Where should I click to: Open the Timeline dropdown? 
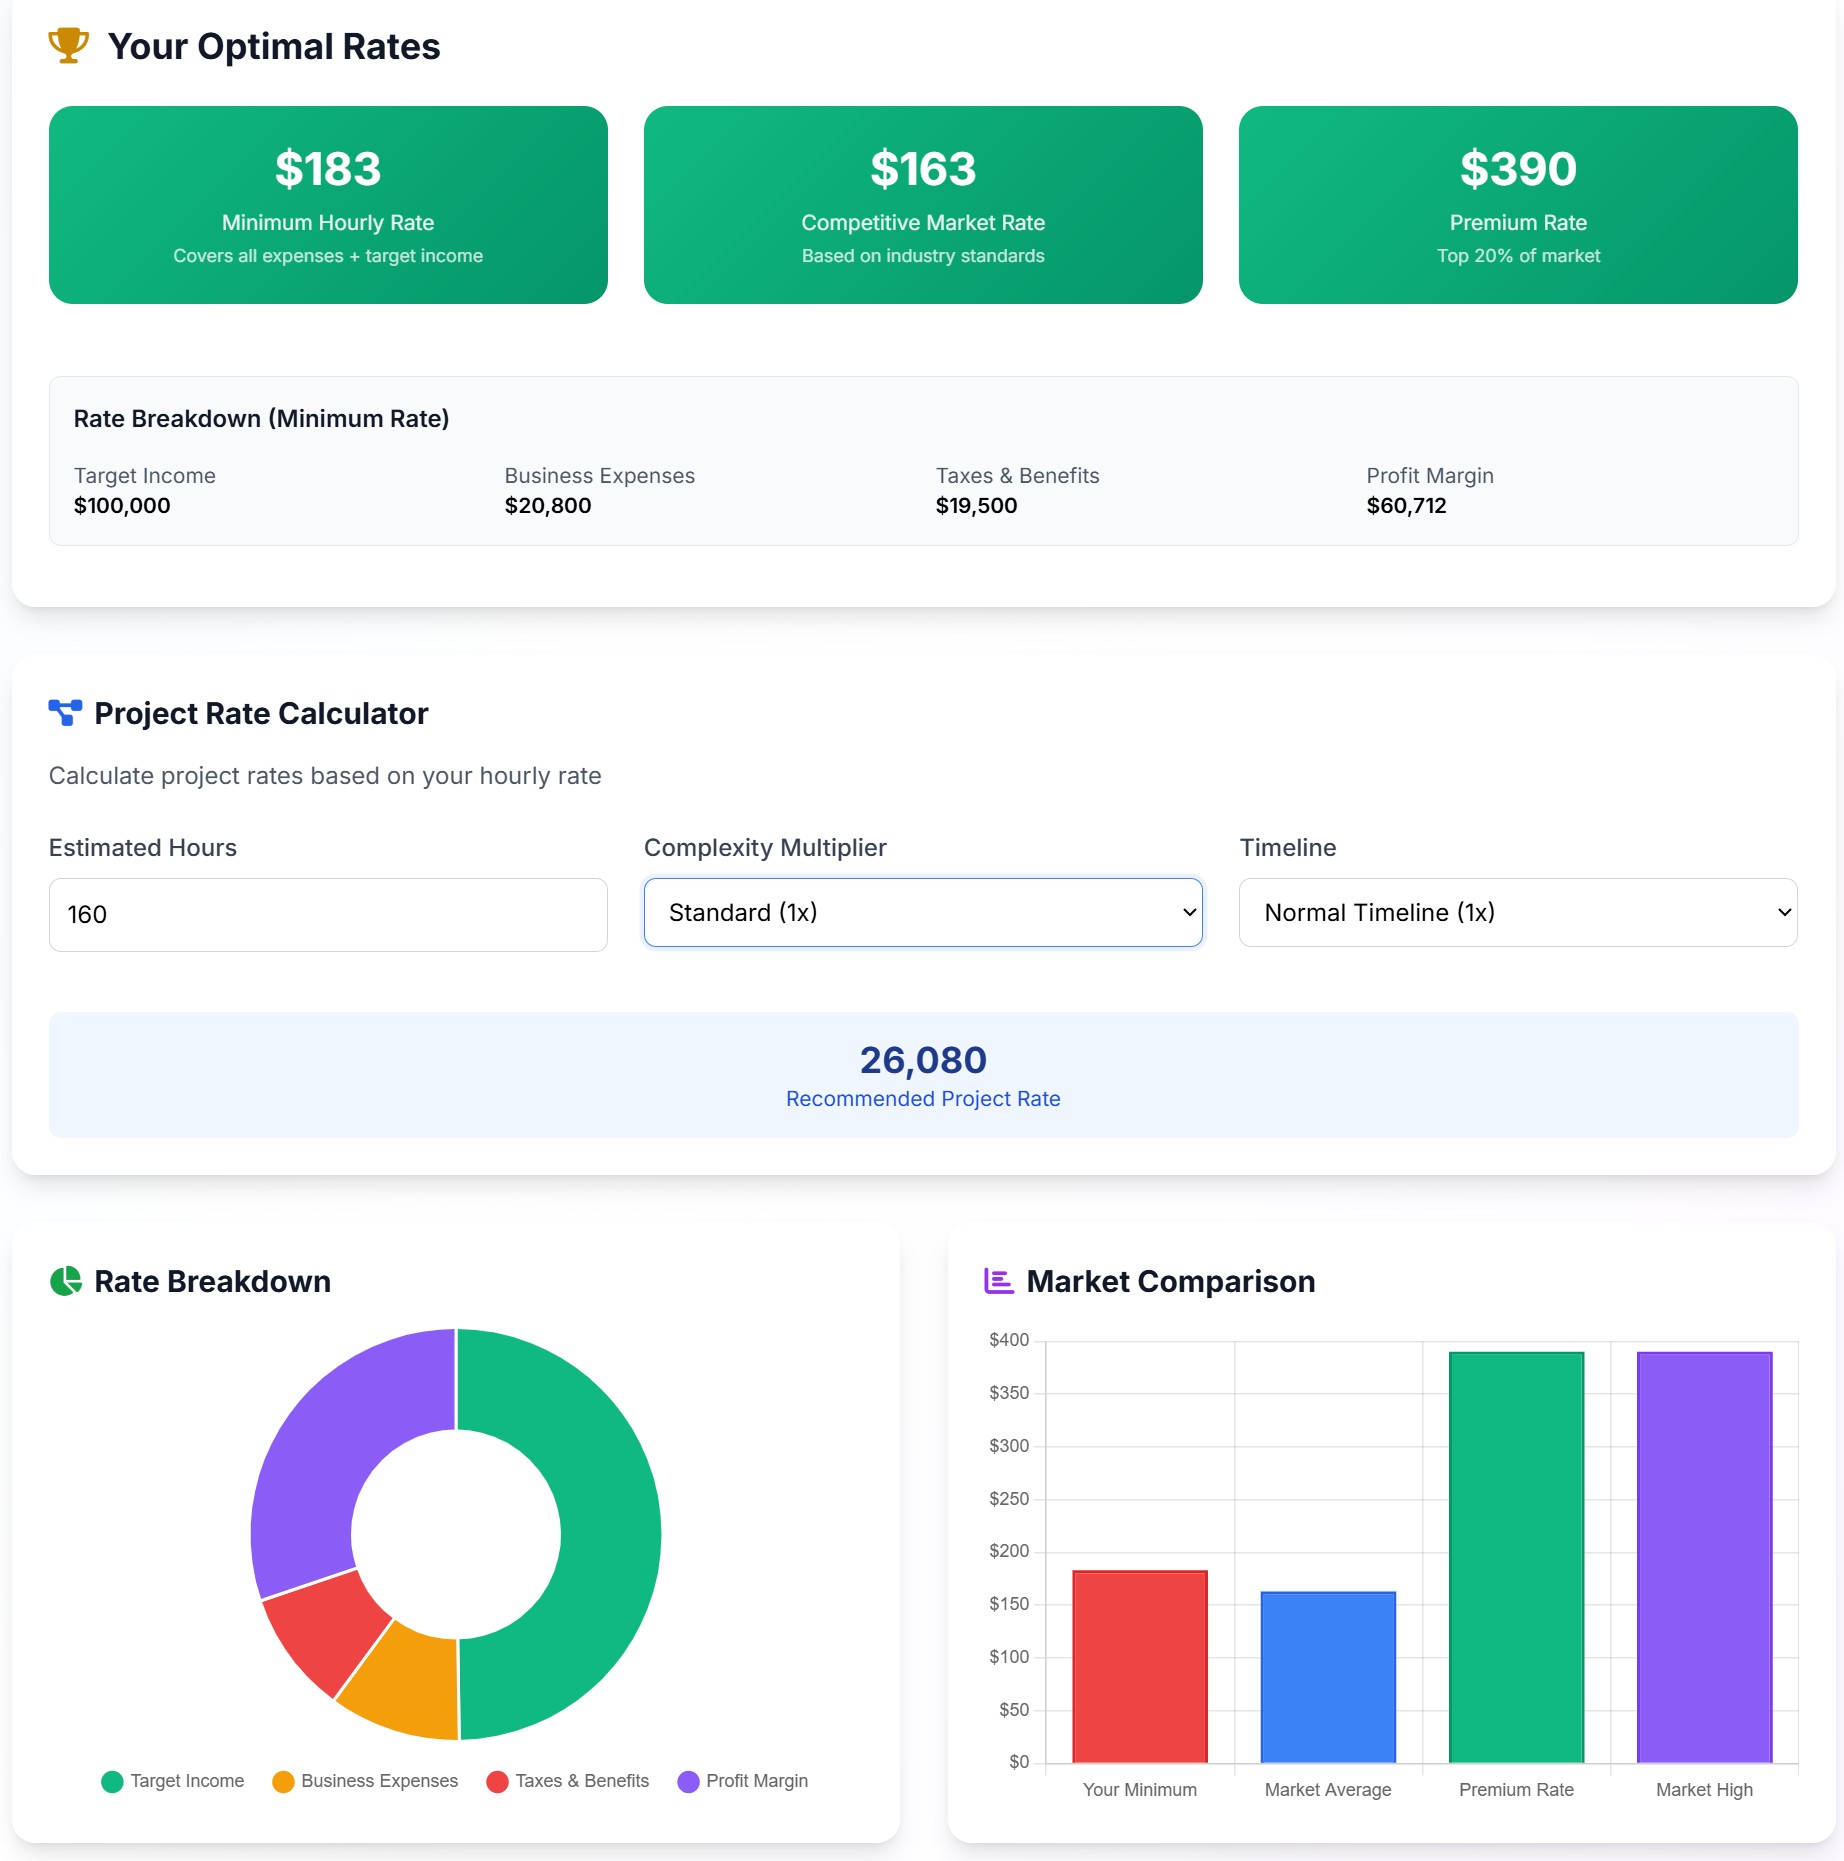point(1517,912)
